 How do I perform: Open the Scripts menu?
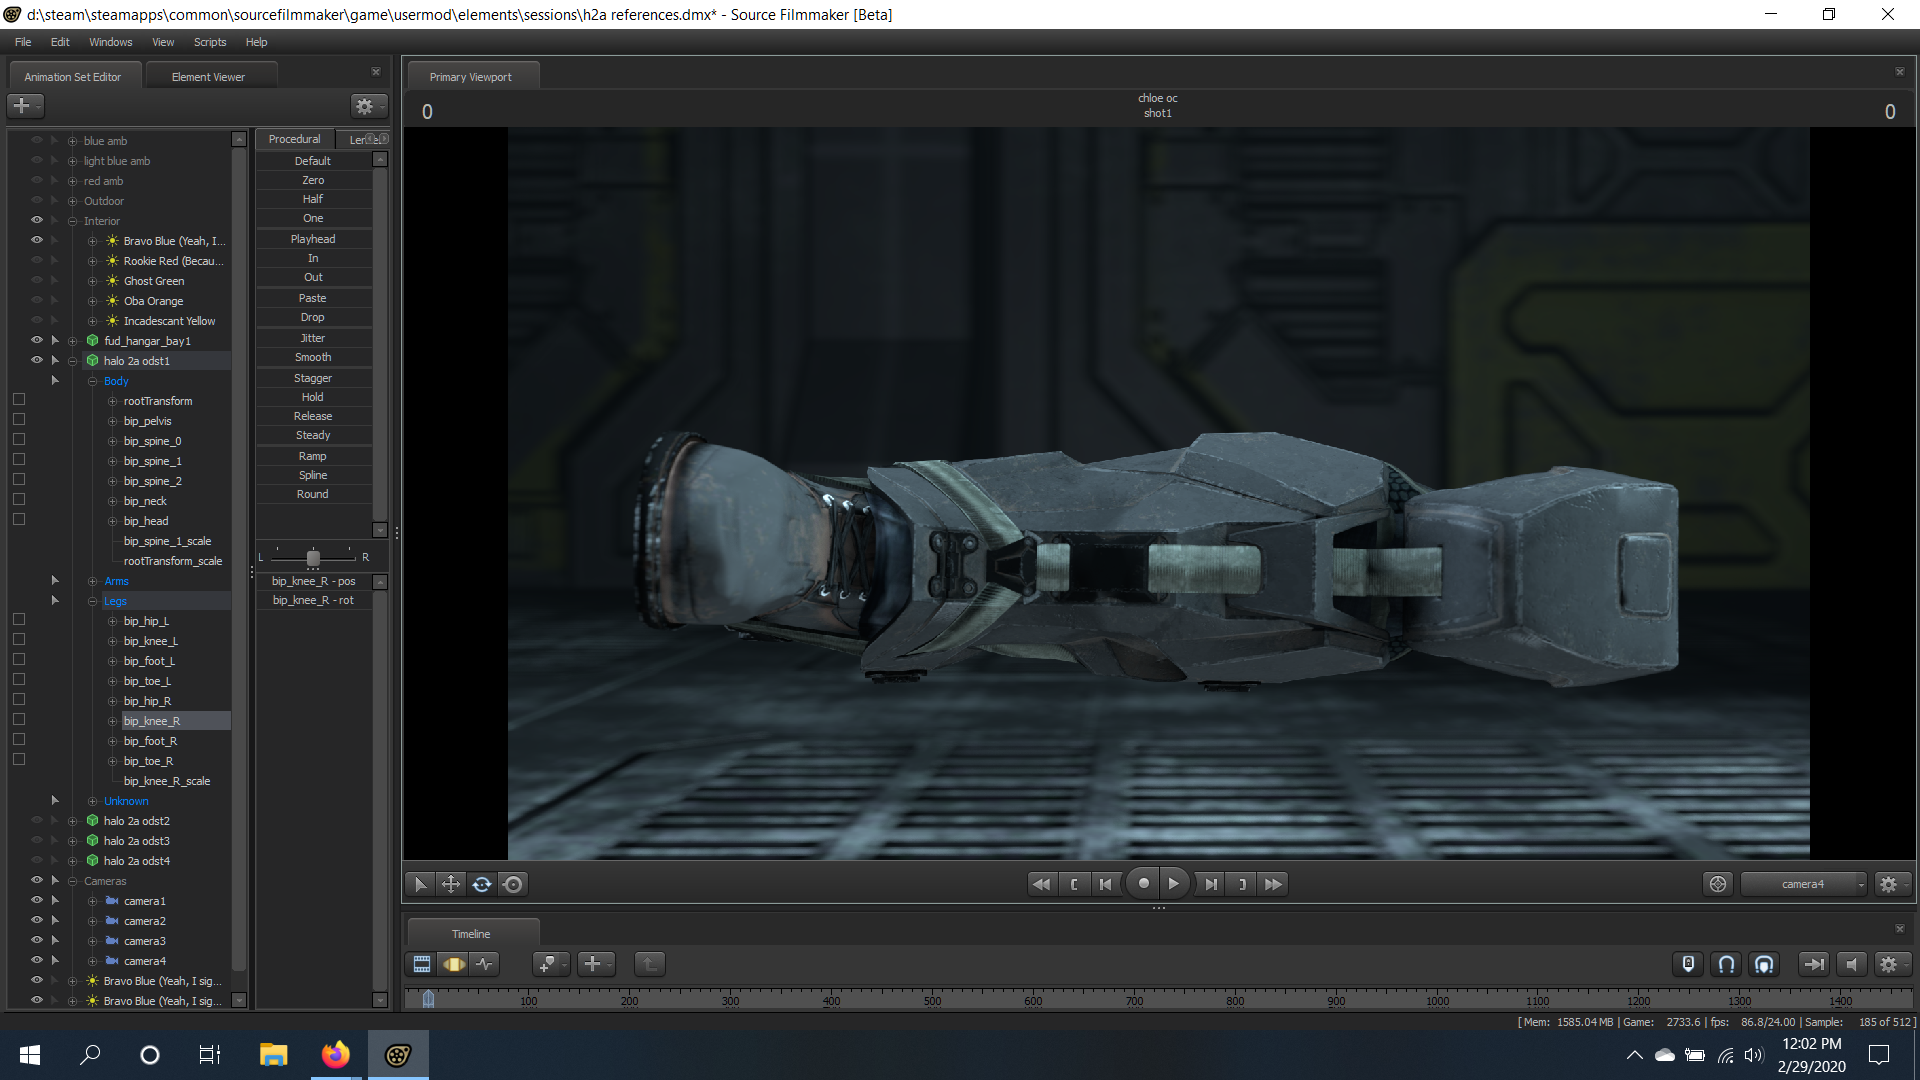tap(210, 42)
